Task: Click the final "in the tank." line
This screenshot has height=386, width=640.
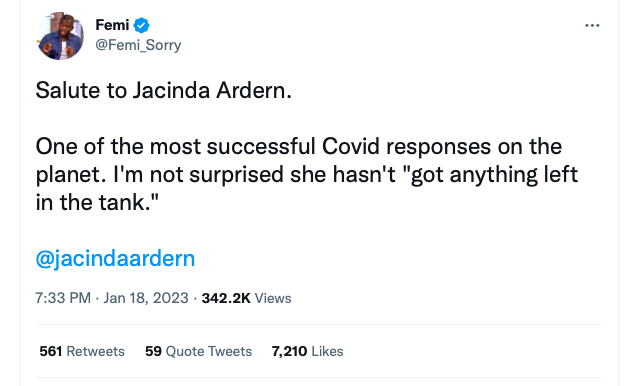Action: point(97,202)
